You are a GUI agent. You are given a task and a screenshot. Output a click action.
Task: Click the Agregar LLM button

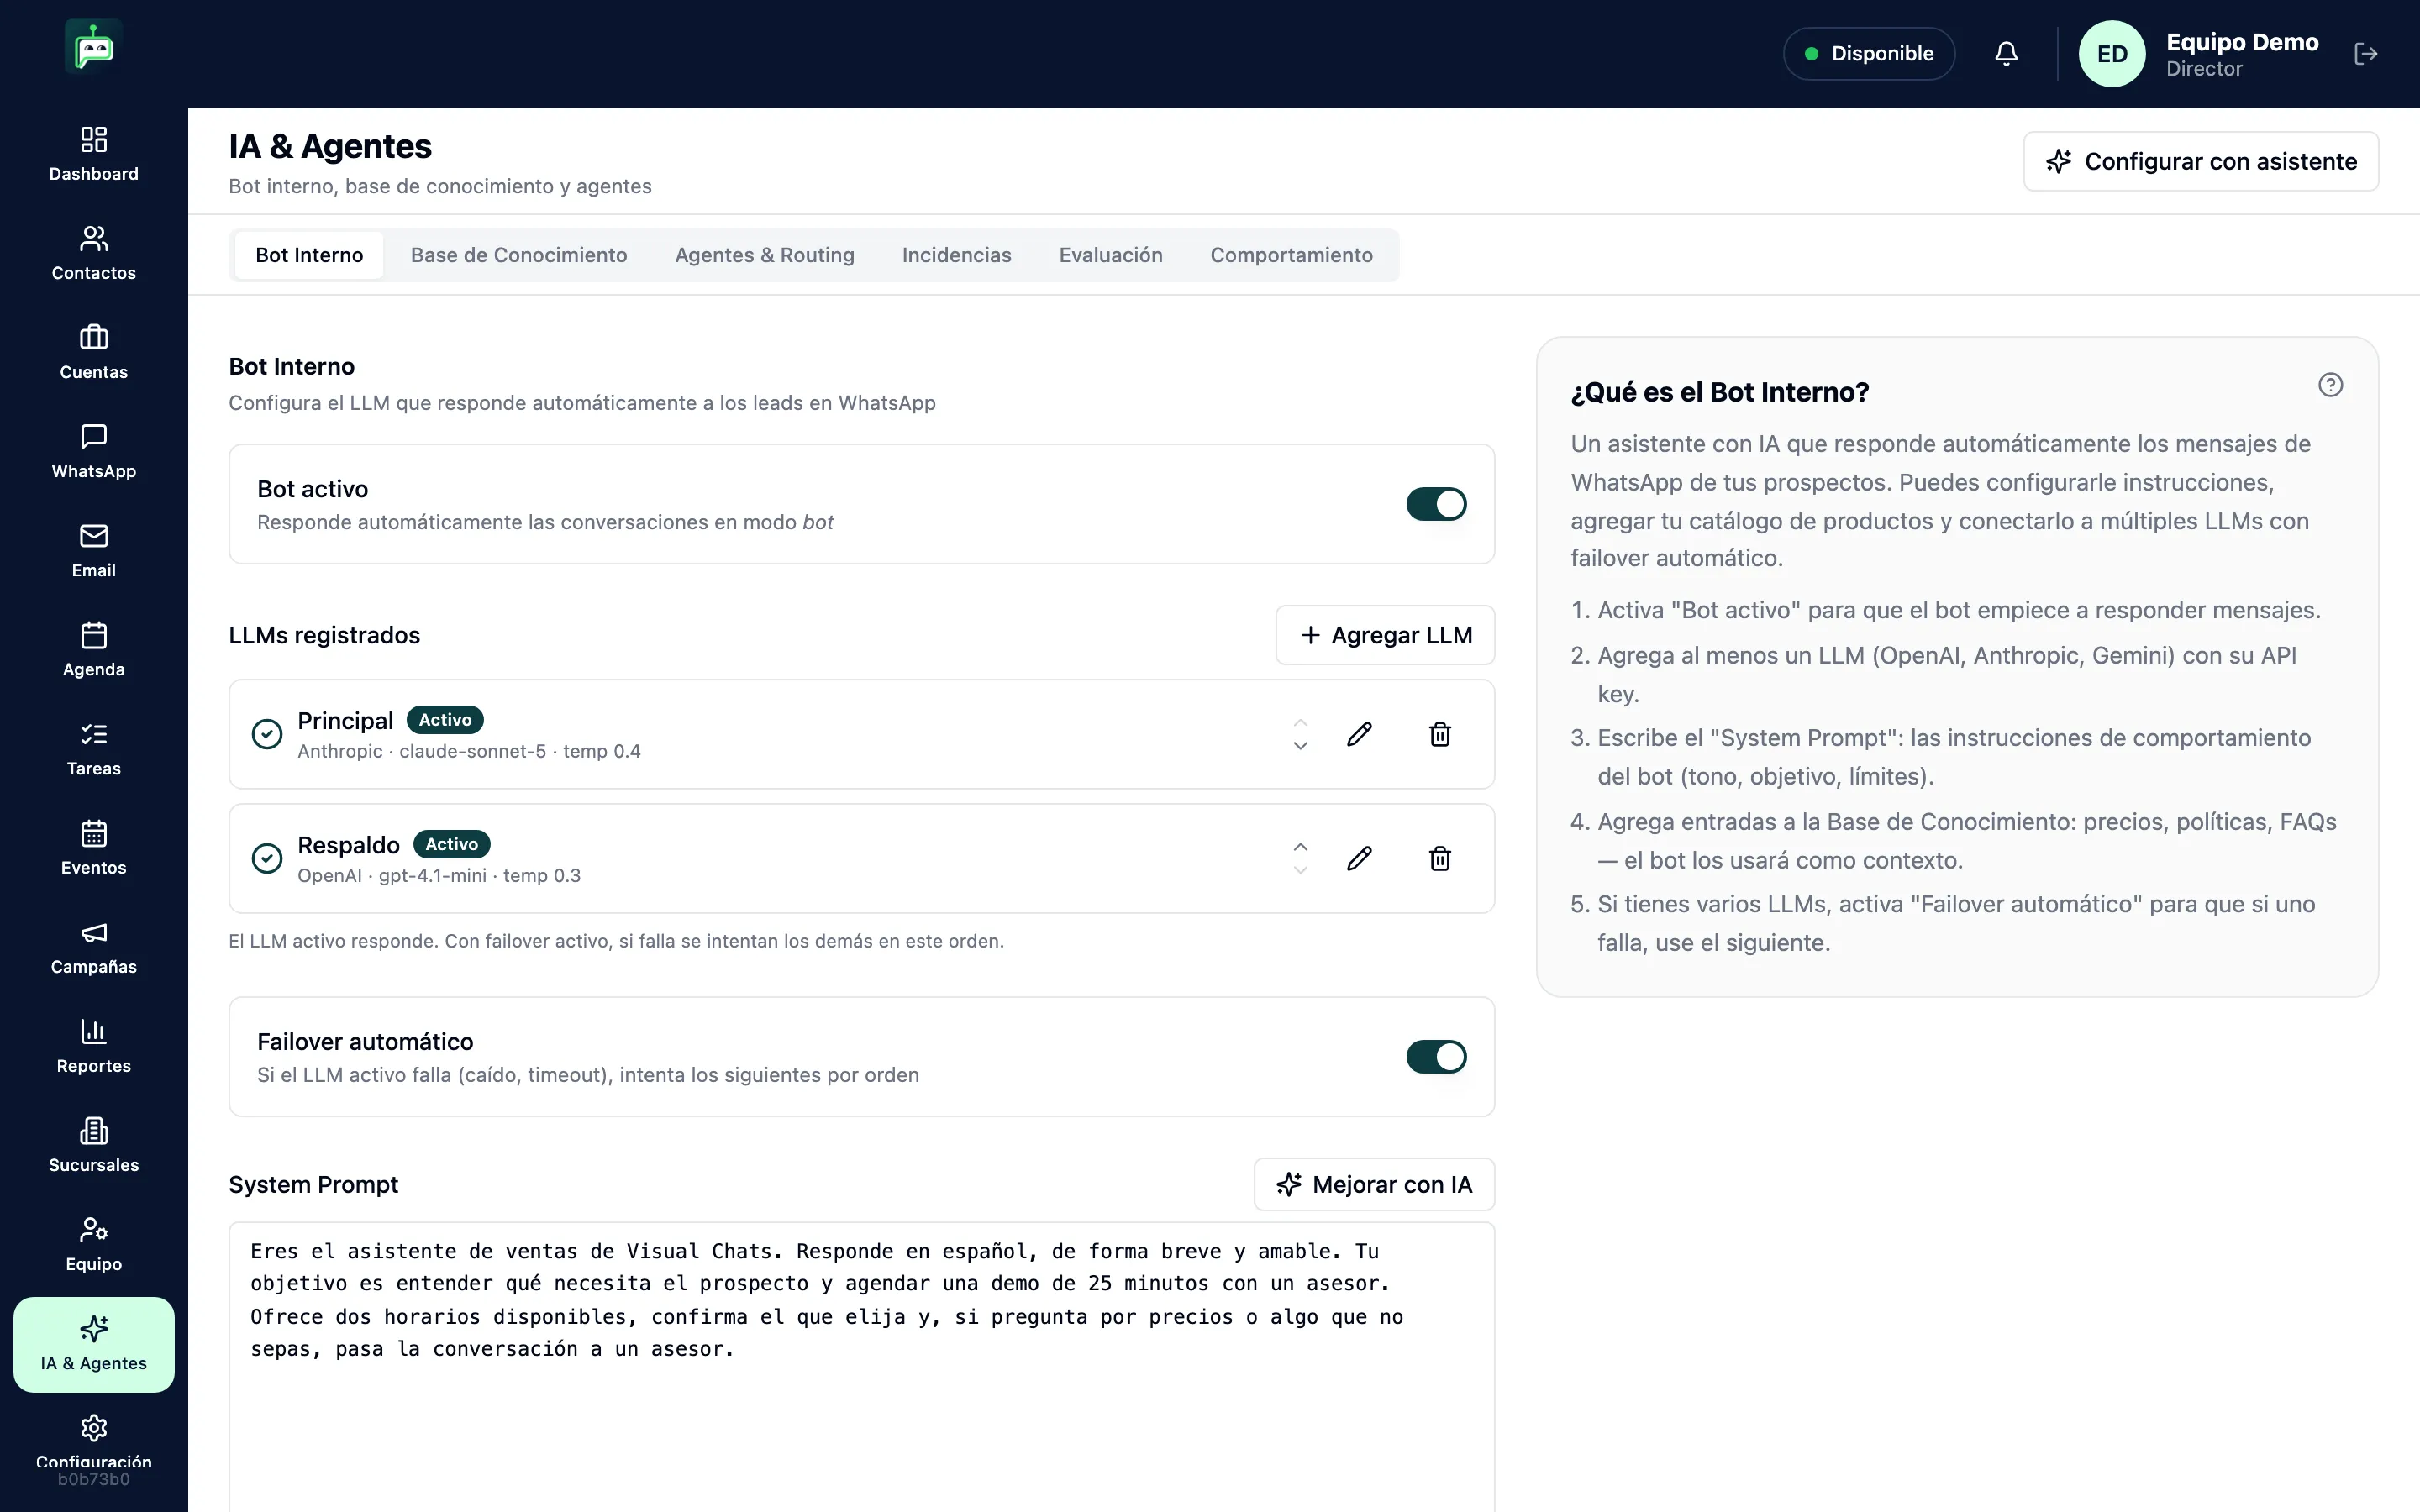(1384, 635)
